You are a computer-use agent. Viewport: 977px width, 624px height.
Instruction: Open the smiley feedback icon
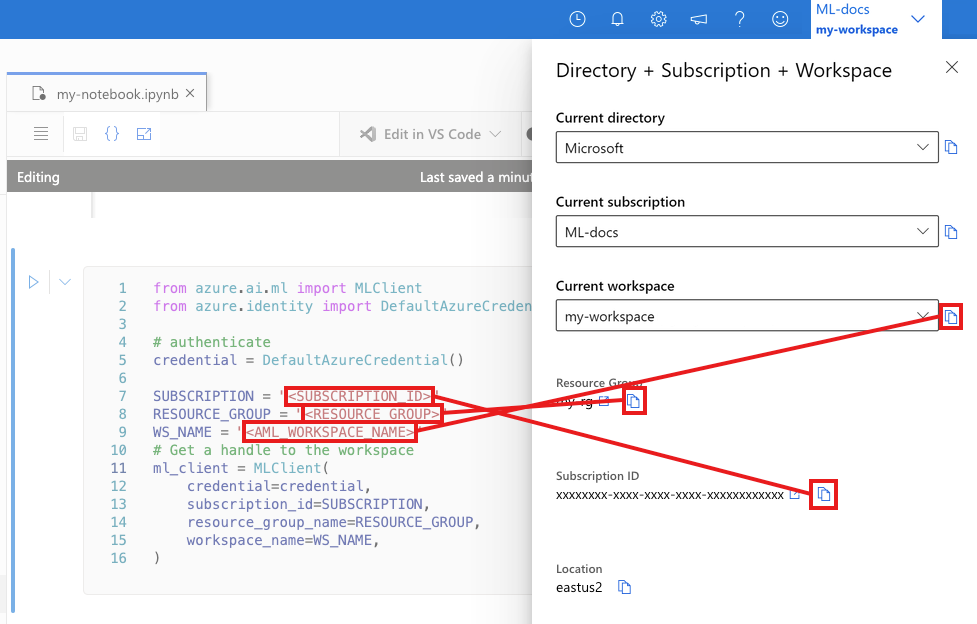coord(780,19)
